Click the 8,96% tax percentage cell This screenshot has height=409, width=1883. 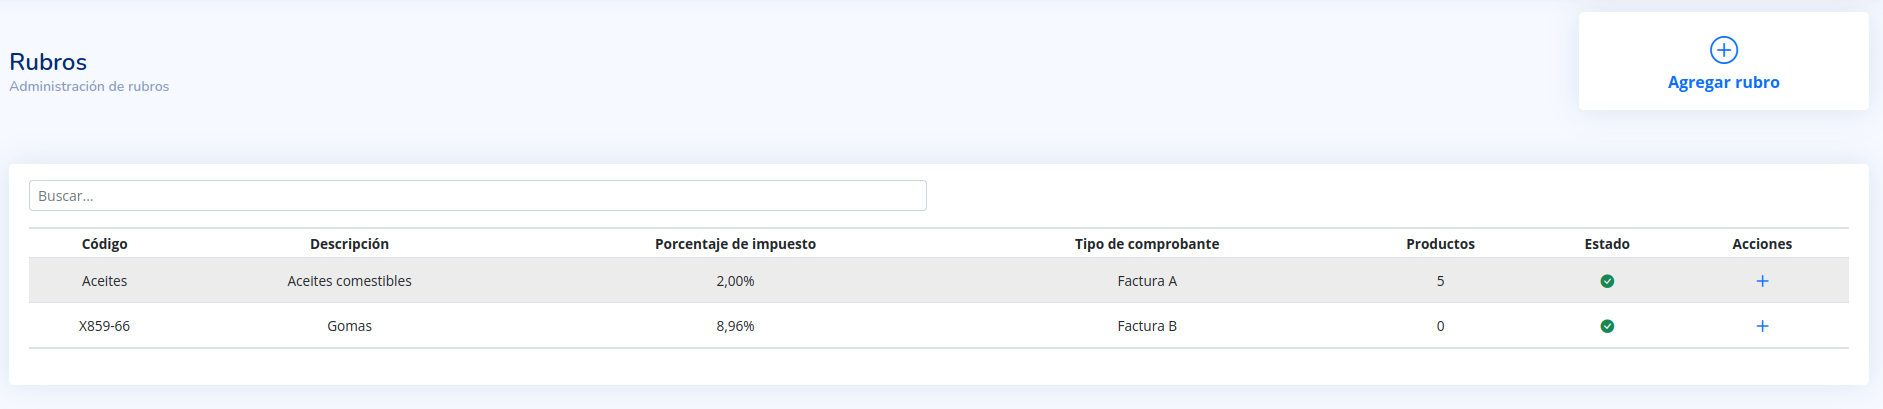pyautogui.click(x=735, y=326)
